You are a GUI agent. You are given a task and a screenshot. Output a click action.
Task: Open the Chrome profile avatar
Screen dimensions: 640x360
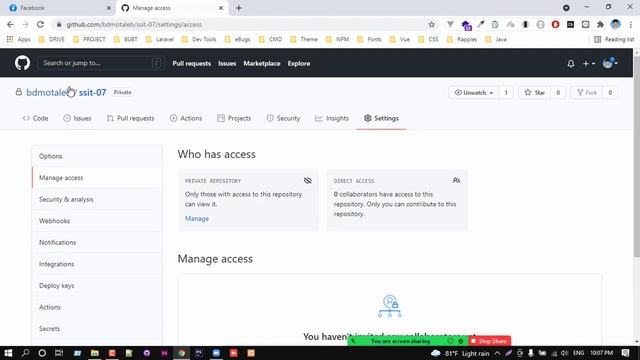pyautogui.click(x=616, y=24)
